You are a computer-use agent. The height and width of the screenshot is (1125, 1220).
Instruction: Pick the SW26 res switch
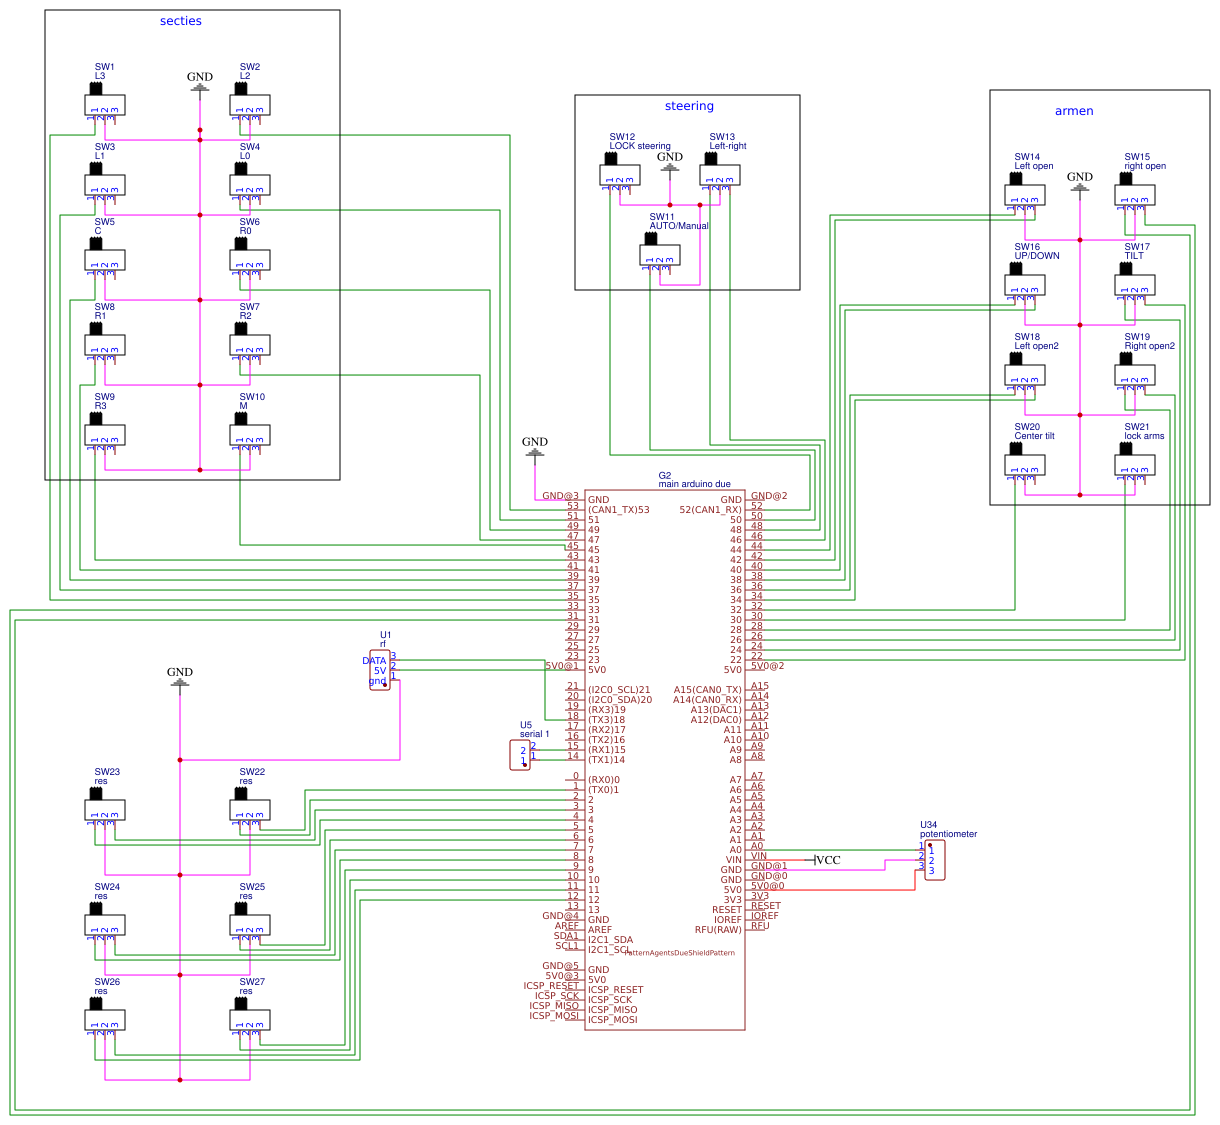pyautogui.click(x=105, y=1018)
